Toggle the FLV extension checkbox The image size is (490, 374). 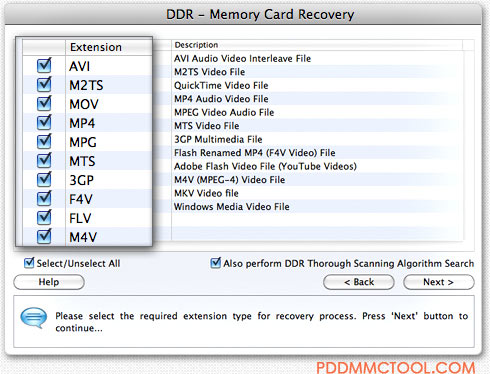pyautogui.click(x=44, y=218)
